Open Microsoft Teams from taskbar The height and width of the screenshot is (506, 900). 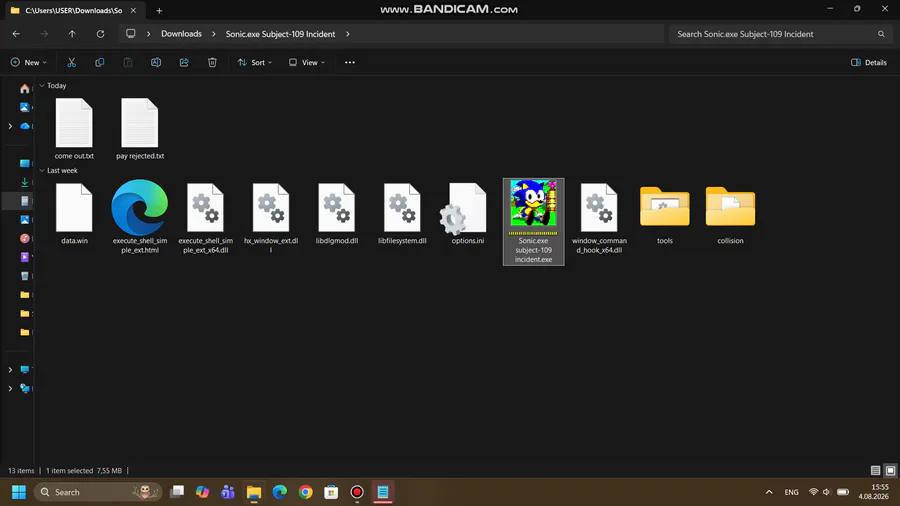click(228, 492)
